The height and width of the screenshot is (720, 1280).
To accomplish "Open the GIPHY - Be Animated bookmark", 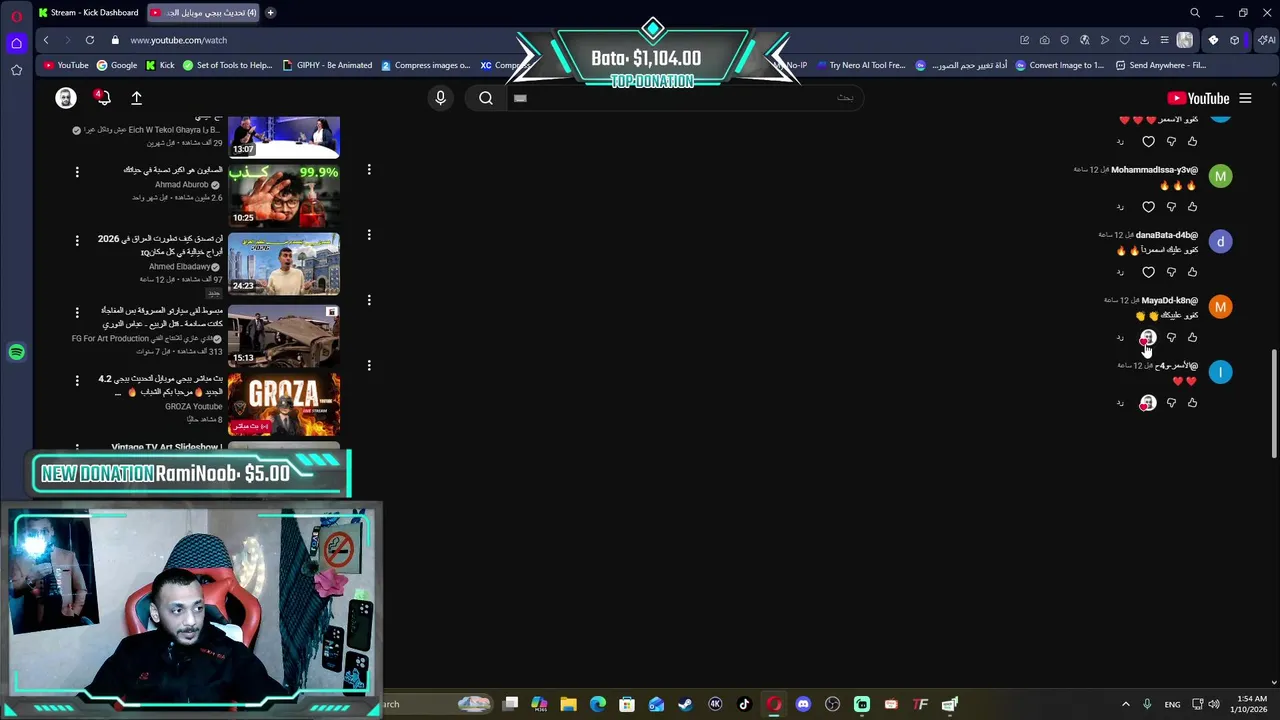I will tap(328, 65).
